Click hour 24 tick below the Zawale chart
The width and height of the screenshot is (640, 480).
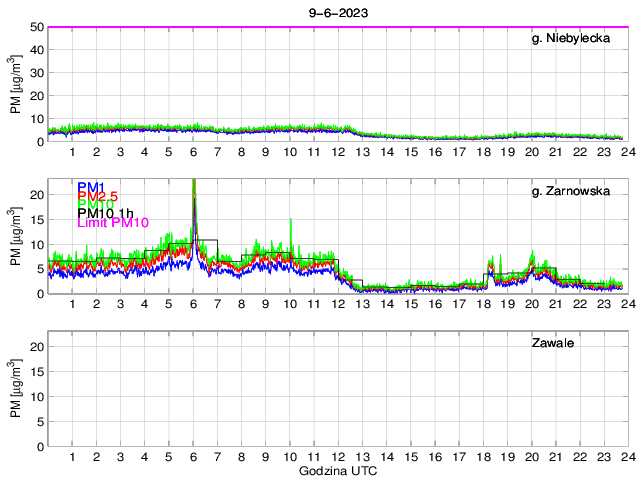pyautogui.click(x=626, y=458)
